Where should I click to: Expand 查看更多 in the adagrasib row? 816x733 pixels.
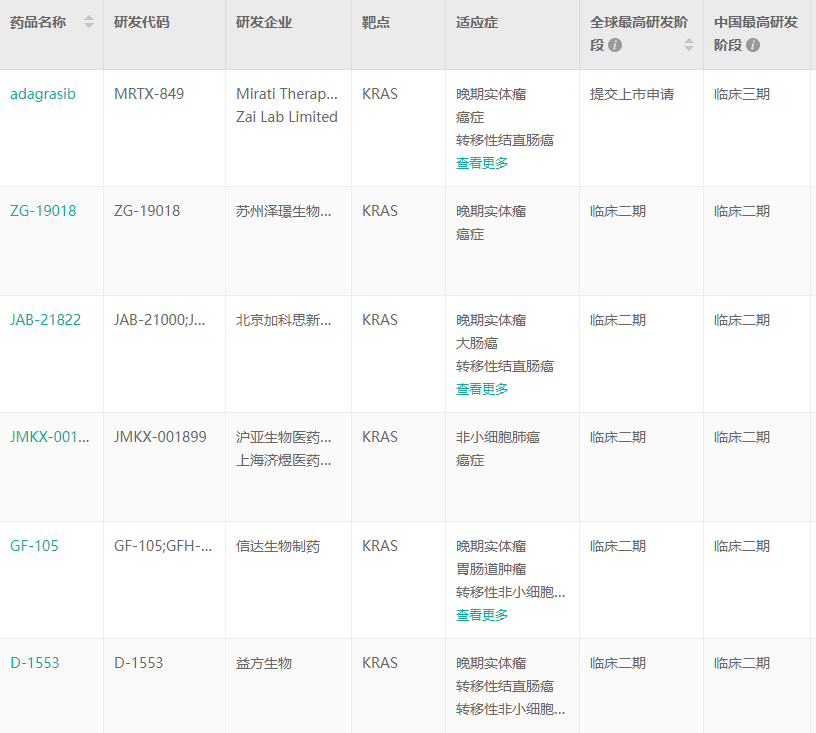click(482, 163)
